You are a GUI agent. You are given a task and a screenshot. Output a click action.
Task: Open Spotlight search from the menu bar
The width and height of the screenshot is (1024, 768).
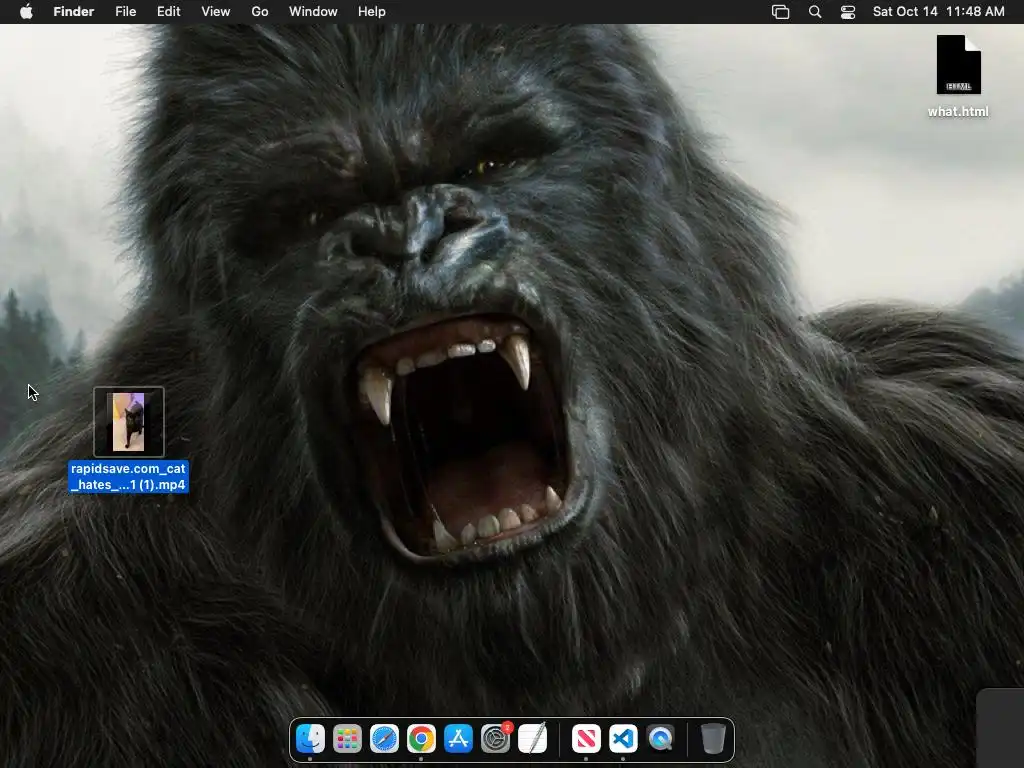coord(815,12)
